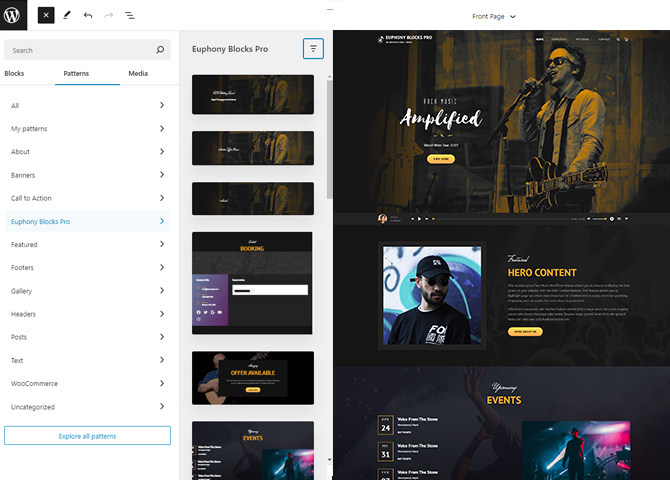Image resolution: width=670 pixels, height=480 pixels.
Task: Switch to the Blocks tab
Action: [x=15, y=73]
